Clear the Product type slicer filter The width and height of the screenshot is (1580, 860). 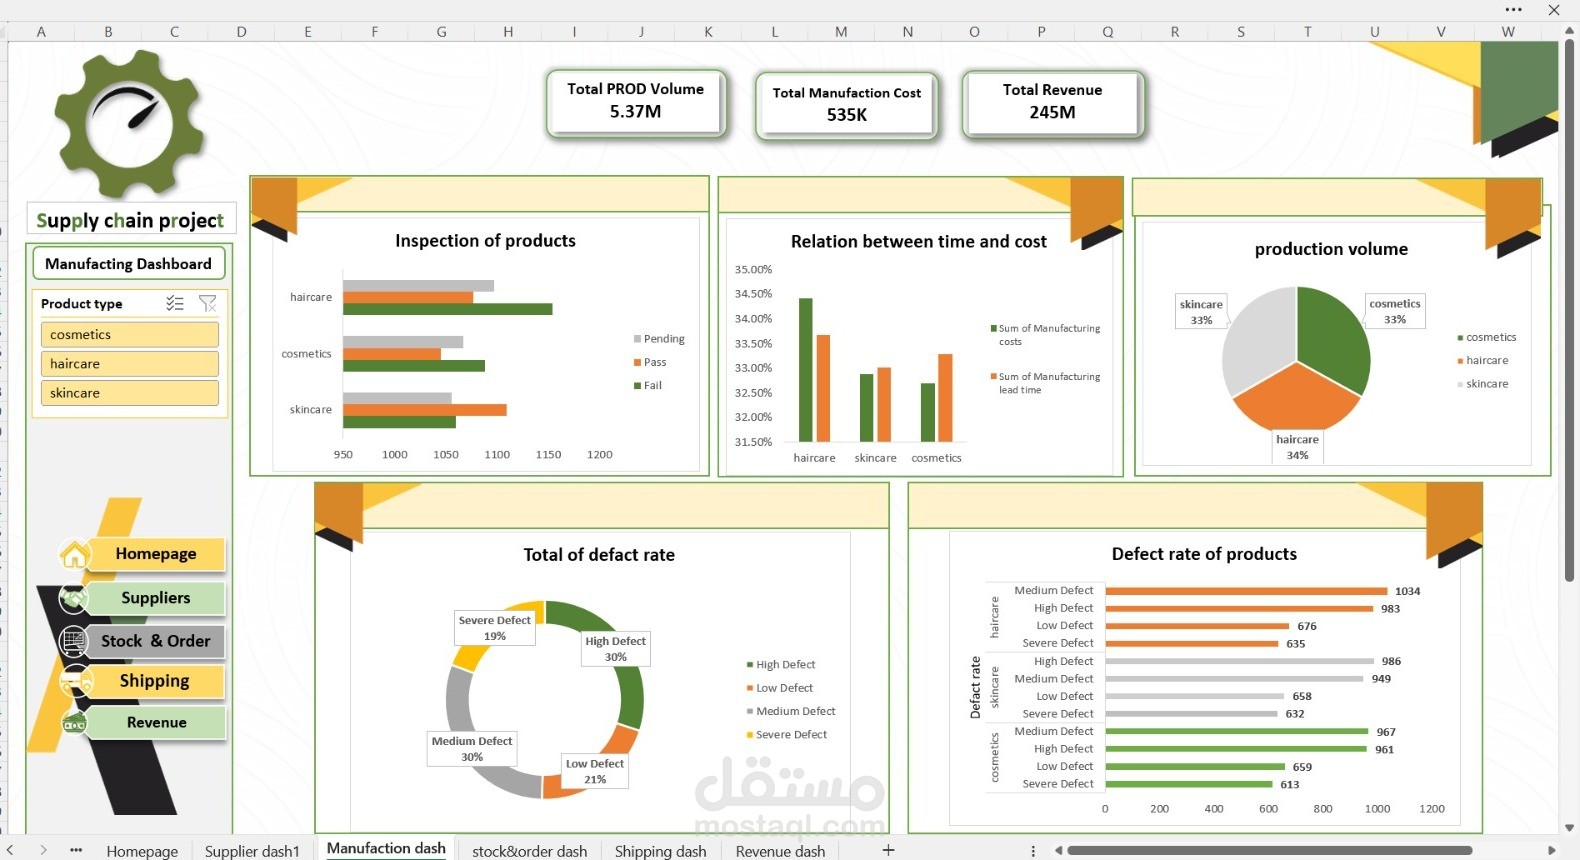coord(208,303)
